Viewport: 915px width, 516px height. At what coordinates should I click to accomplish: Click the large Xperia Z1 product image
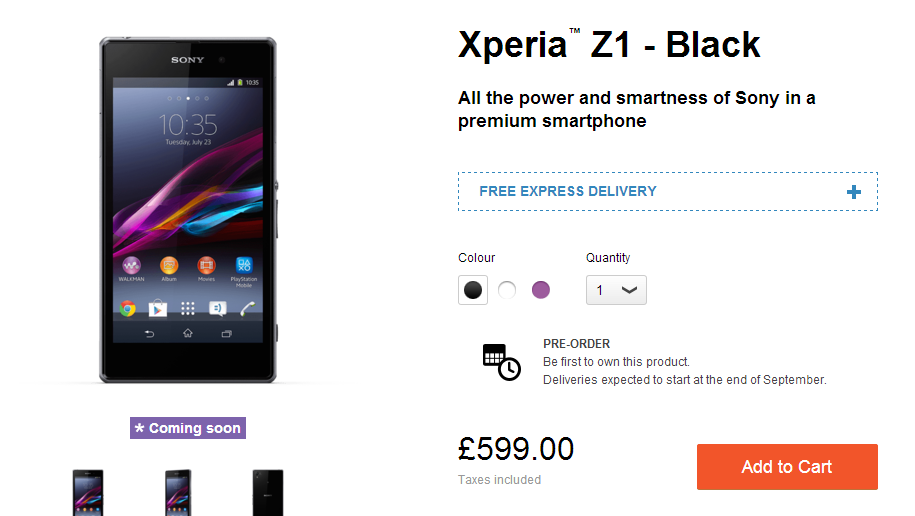point(188,210)
